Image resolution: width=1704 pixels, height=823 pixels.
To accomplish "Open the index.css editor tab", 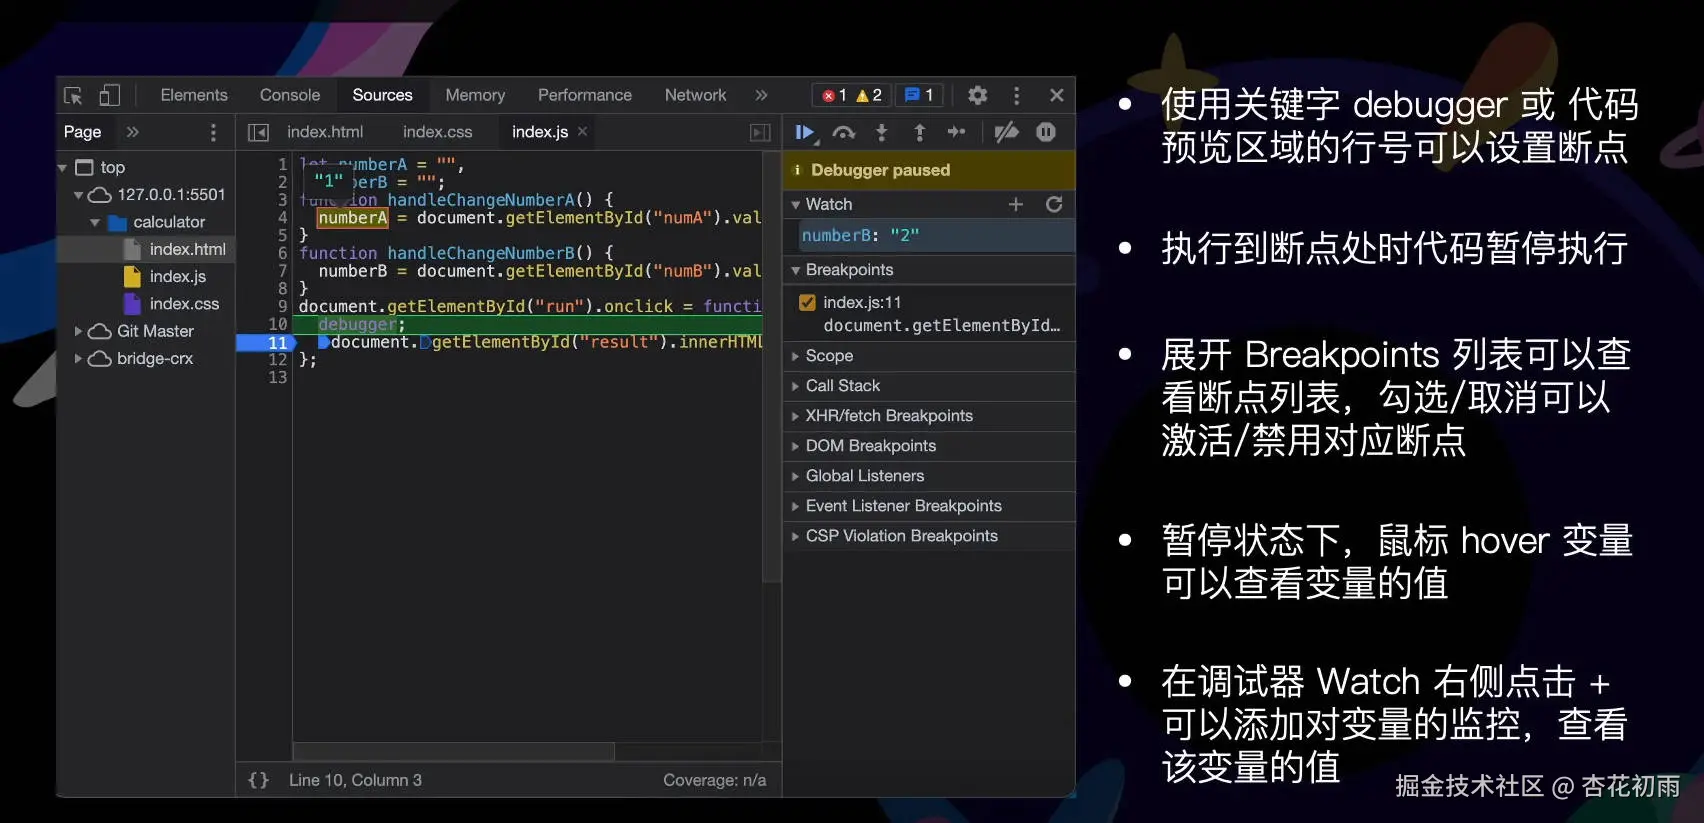I will tap(437, 132).
